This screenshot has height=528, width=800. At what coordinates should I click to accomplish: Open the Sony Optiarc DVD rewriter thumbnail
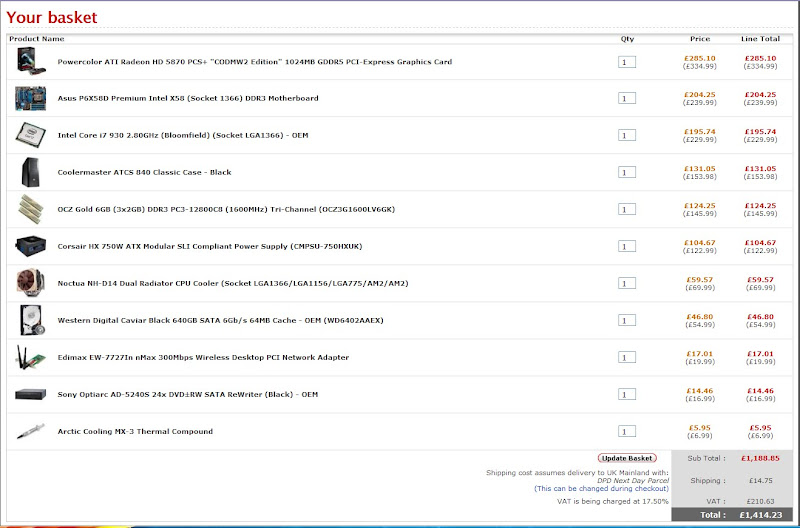coord(30,394)
